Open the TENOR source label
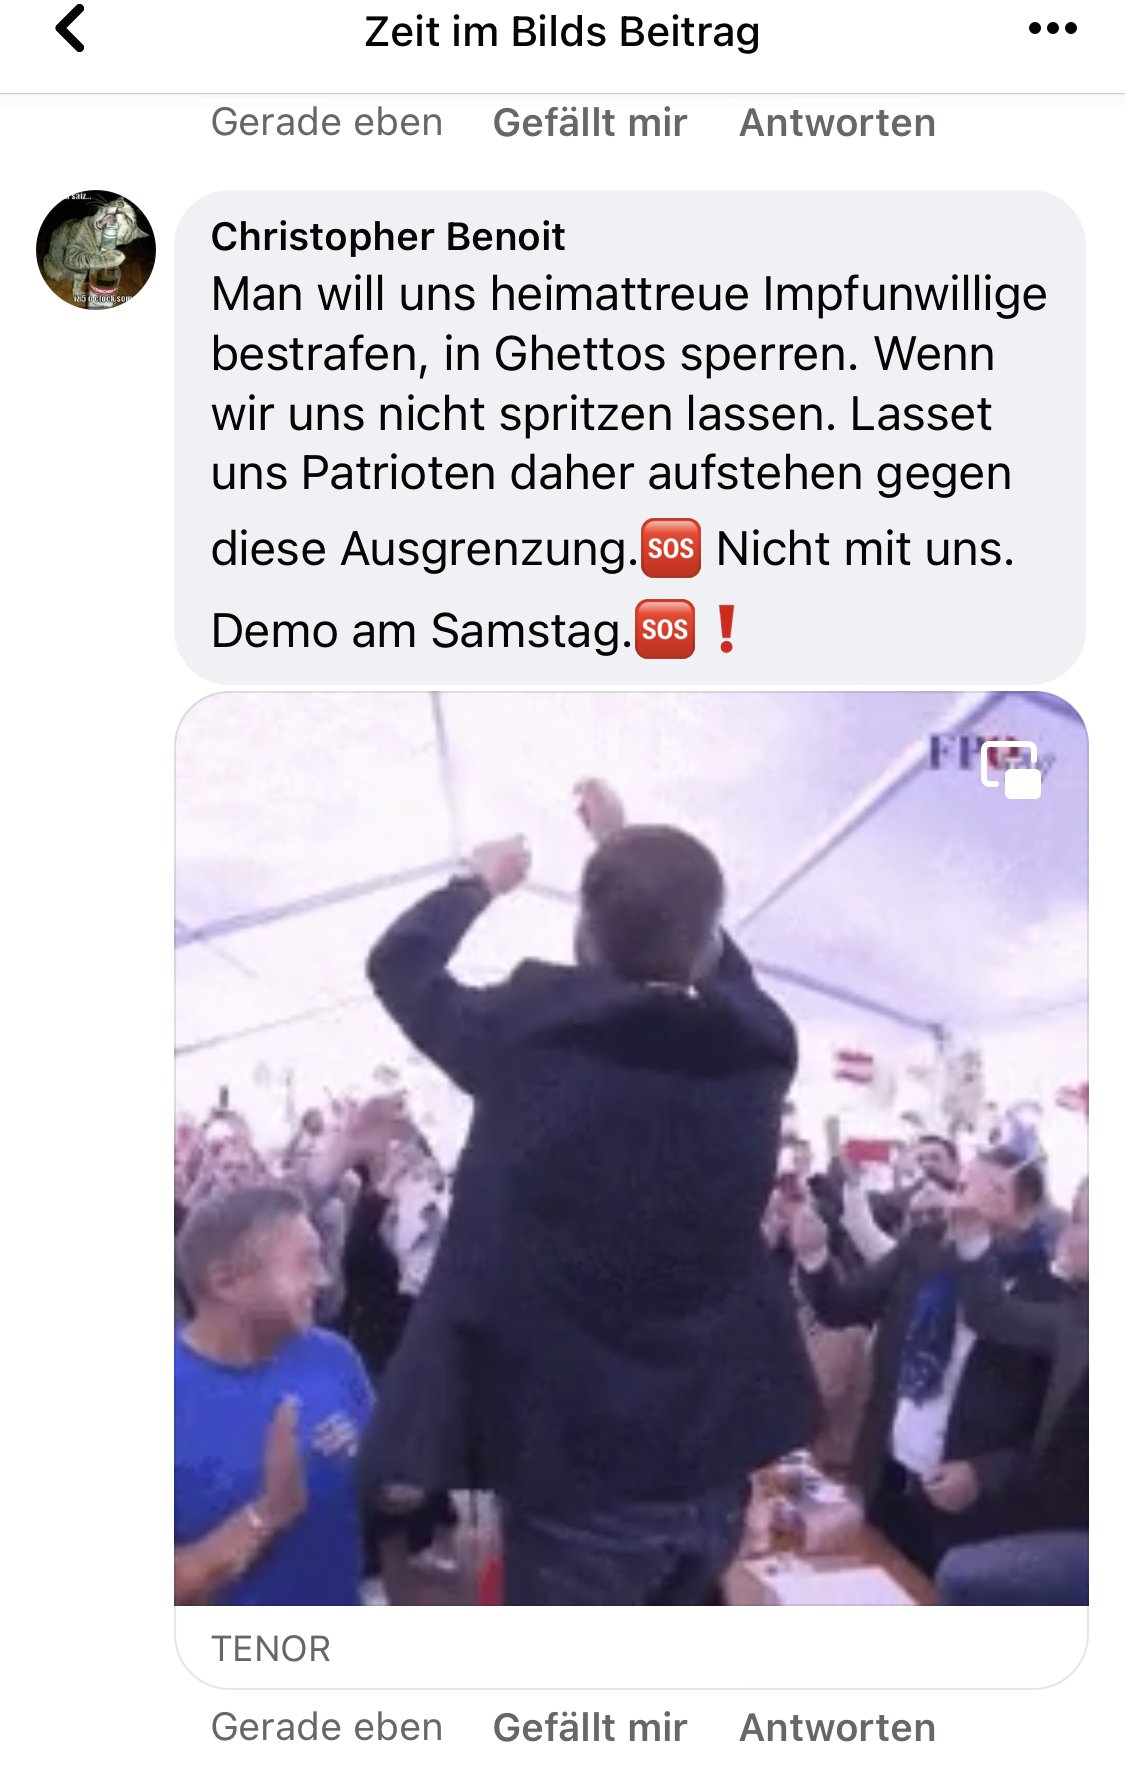Viewport: 1125px width, 1790px height. tap(271, 1649)
